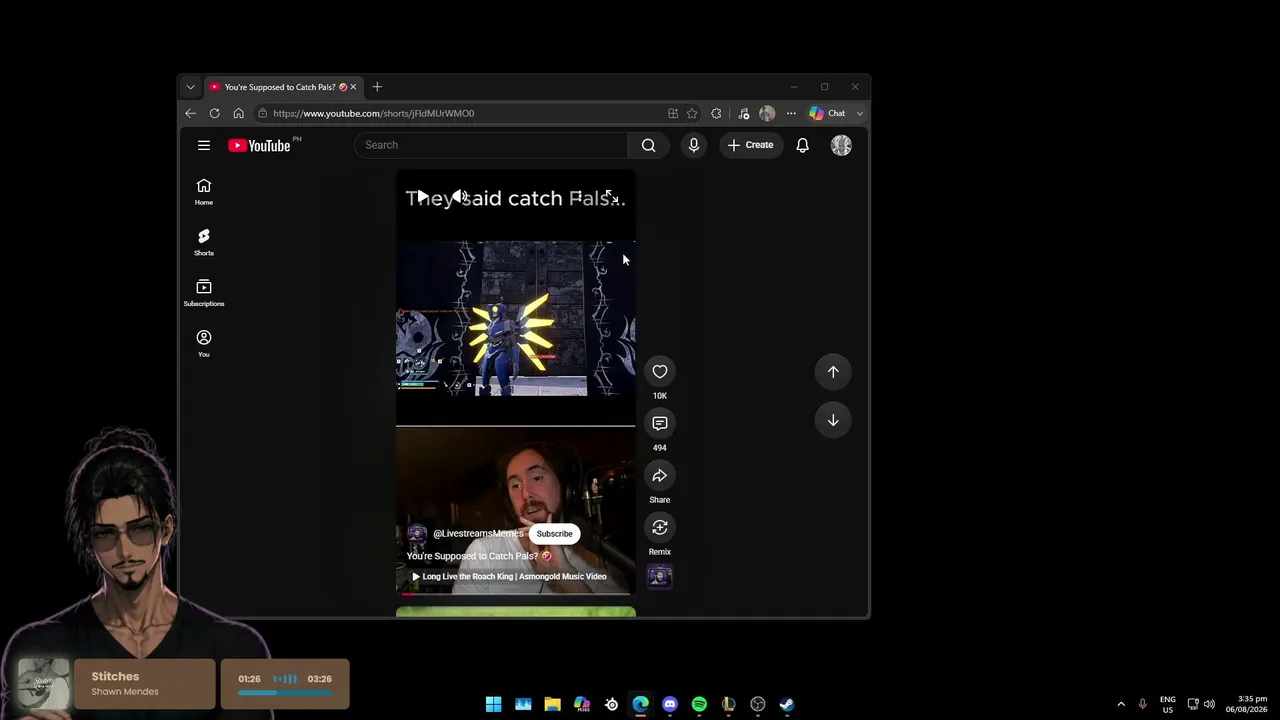Image resolution: width=1280 pixels, height=720 pixels.
Task: Open the YouTube account avatar menu
Action: pos(841,145)
